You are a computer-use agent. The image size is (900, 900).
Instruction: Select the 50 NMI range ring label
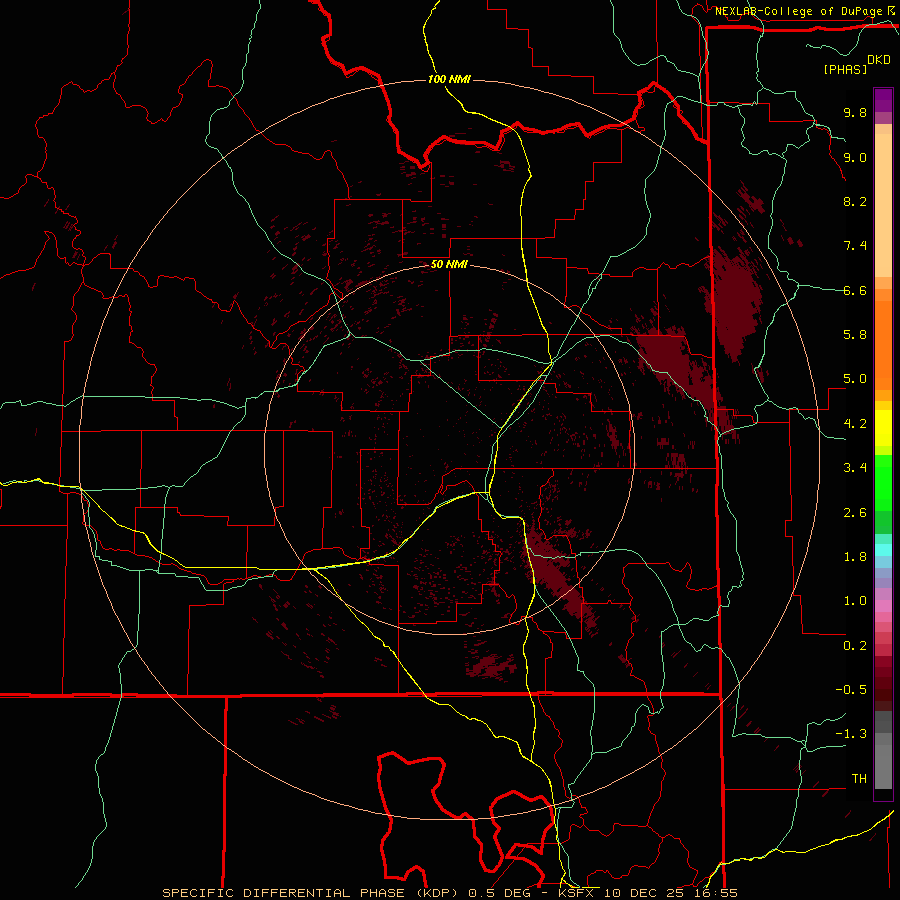(x=449, y=265)
